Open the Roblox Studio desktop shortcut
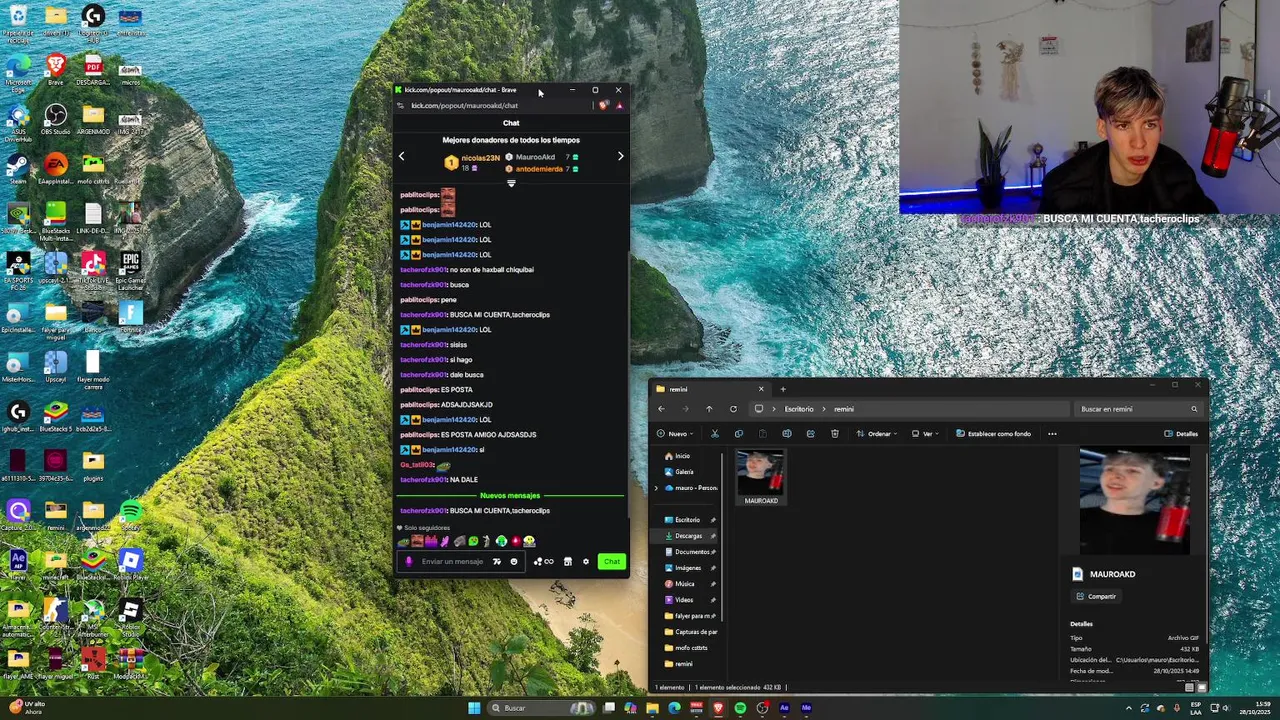 point(130,615)
